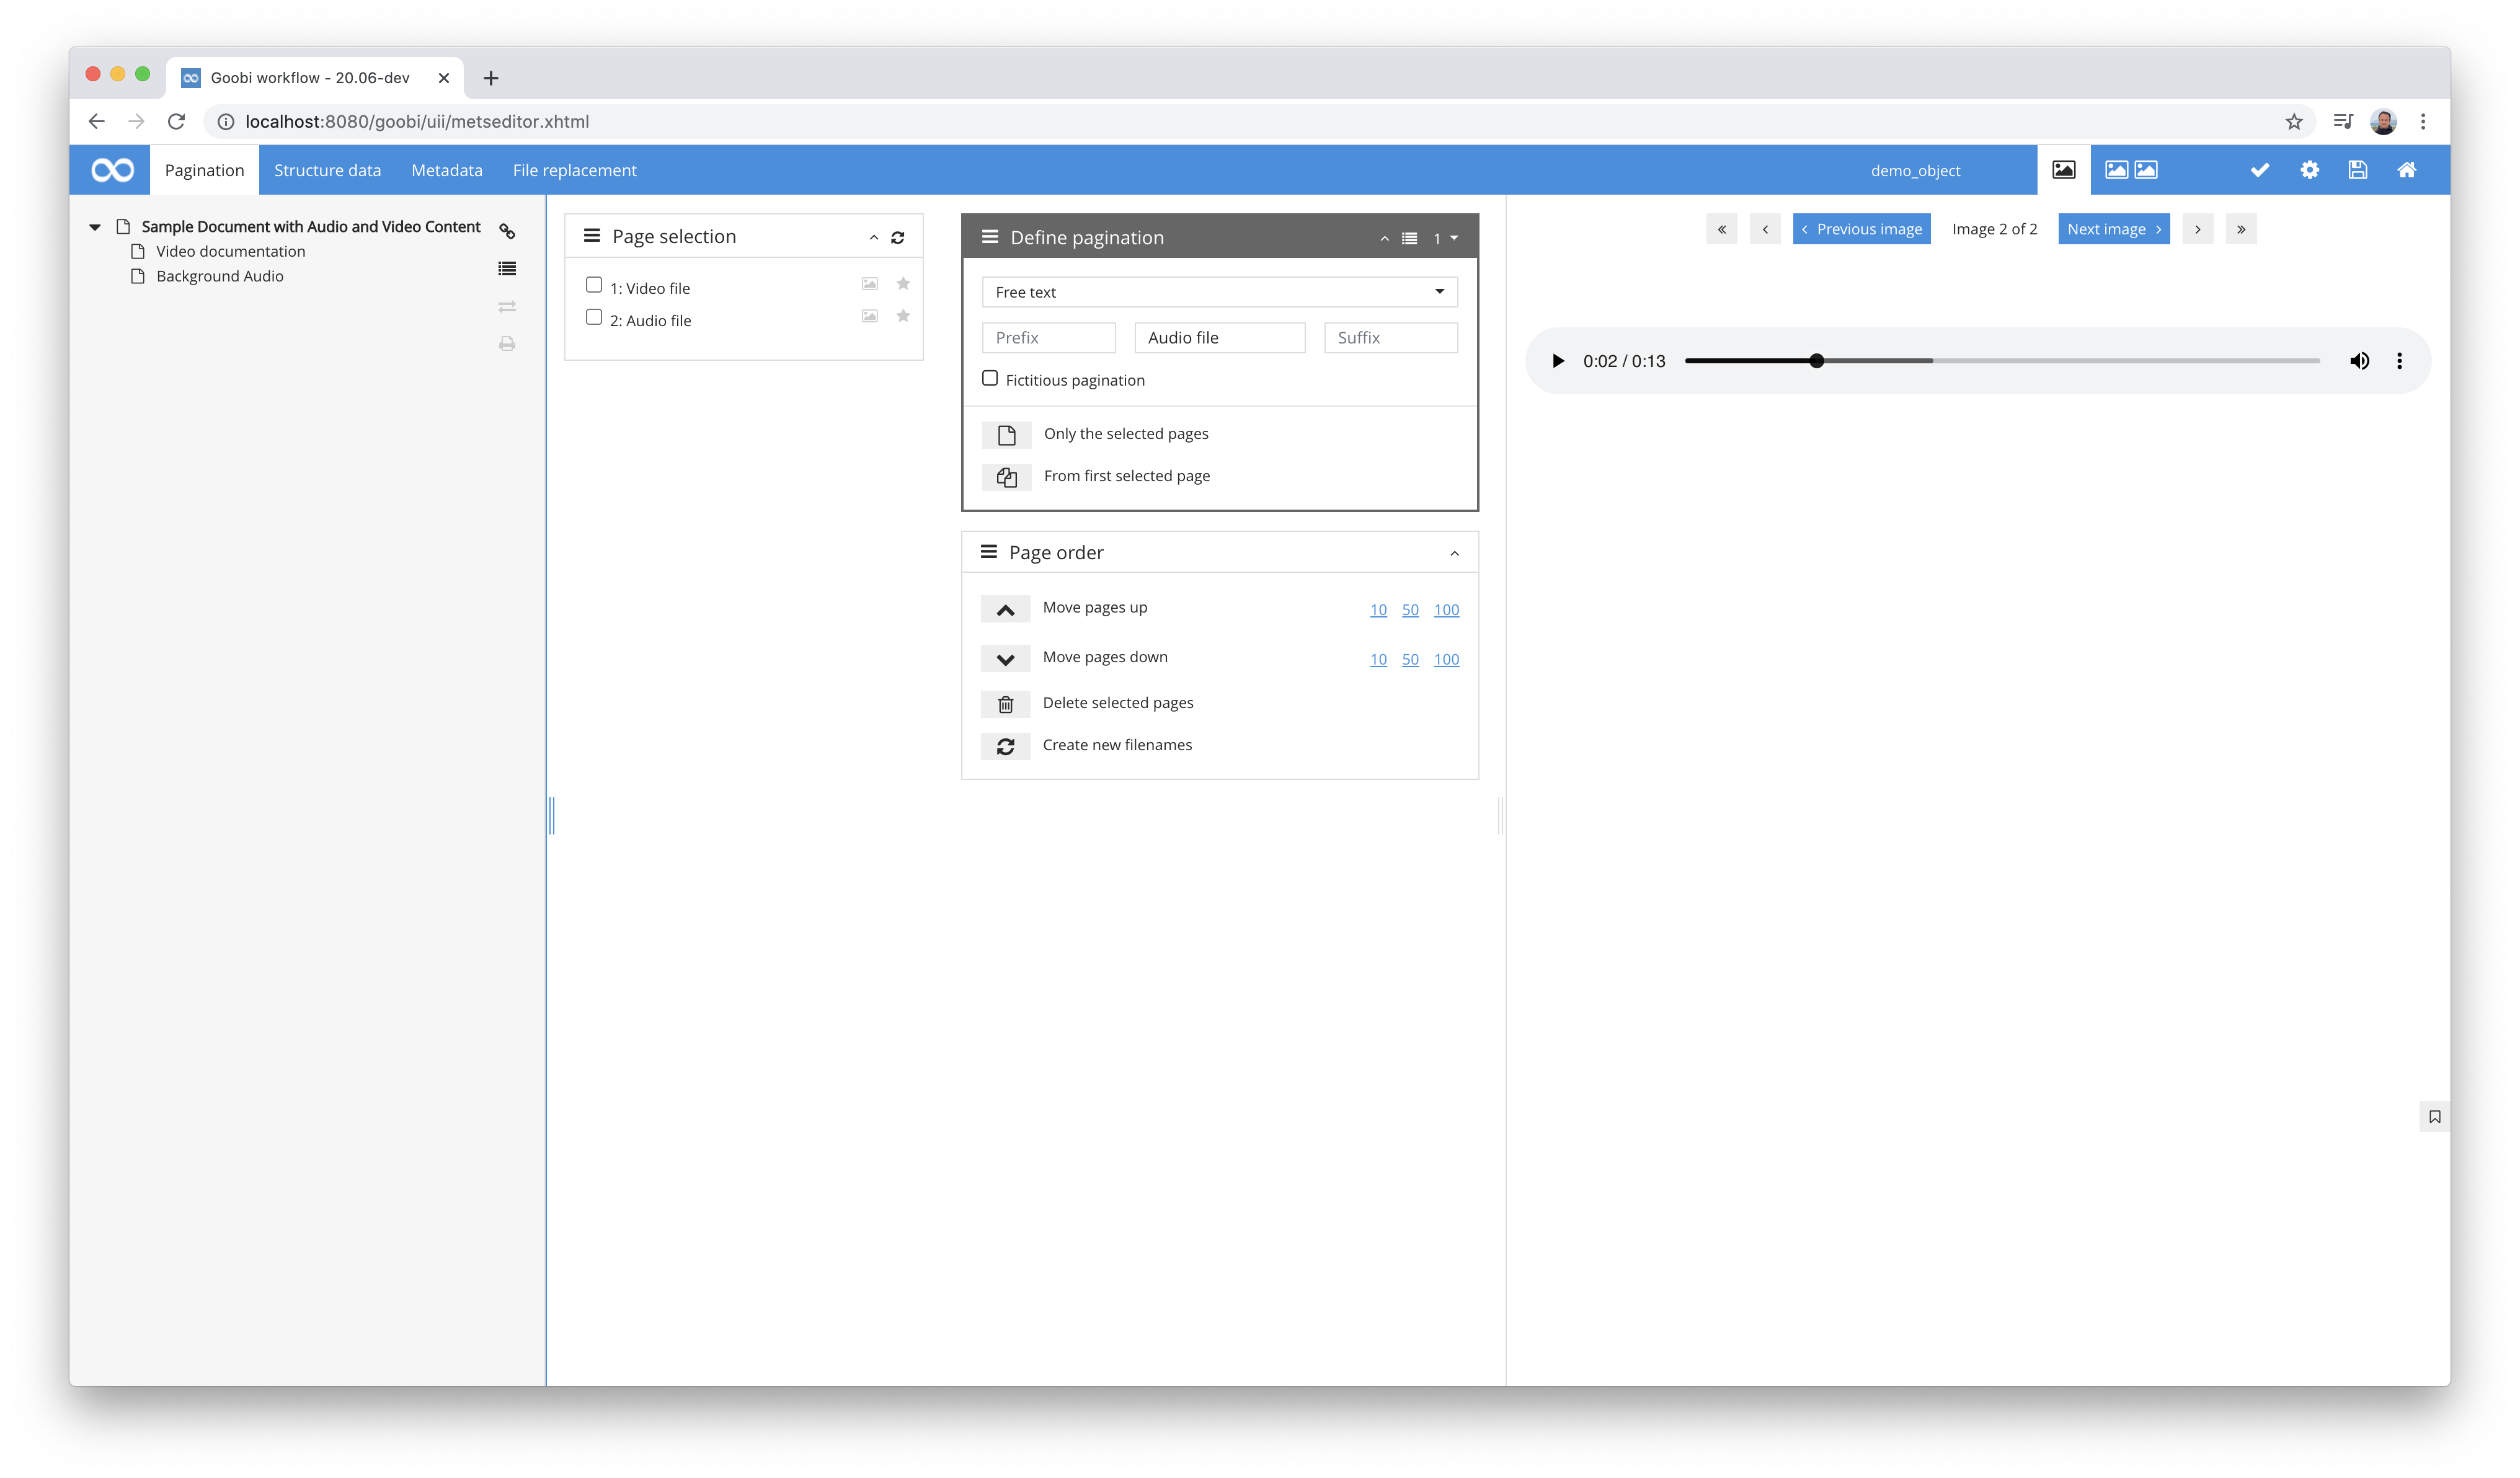This screenshot has width=2520, height=1478.
Task: Click the list icon in Define pagination header
Action: tap(1408, 238)
